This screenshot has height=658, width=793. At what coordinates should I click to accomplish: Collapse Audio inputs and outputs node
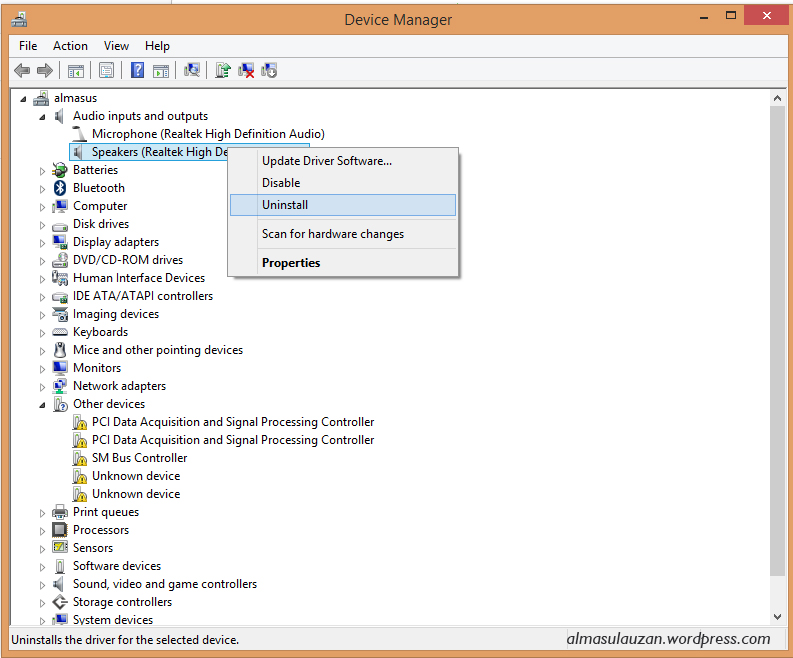click(x=42, y=117)
